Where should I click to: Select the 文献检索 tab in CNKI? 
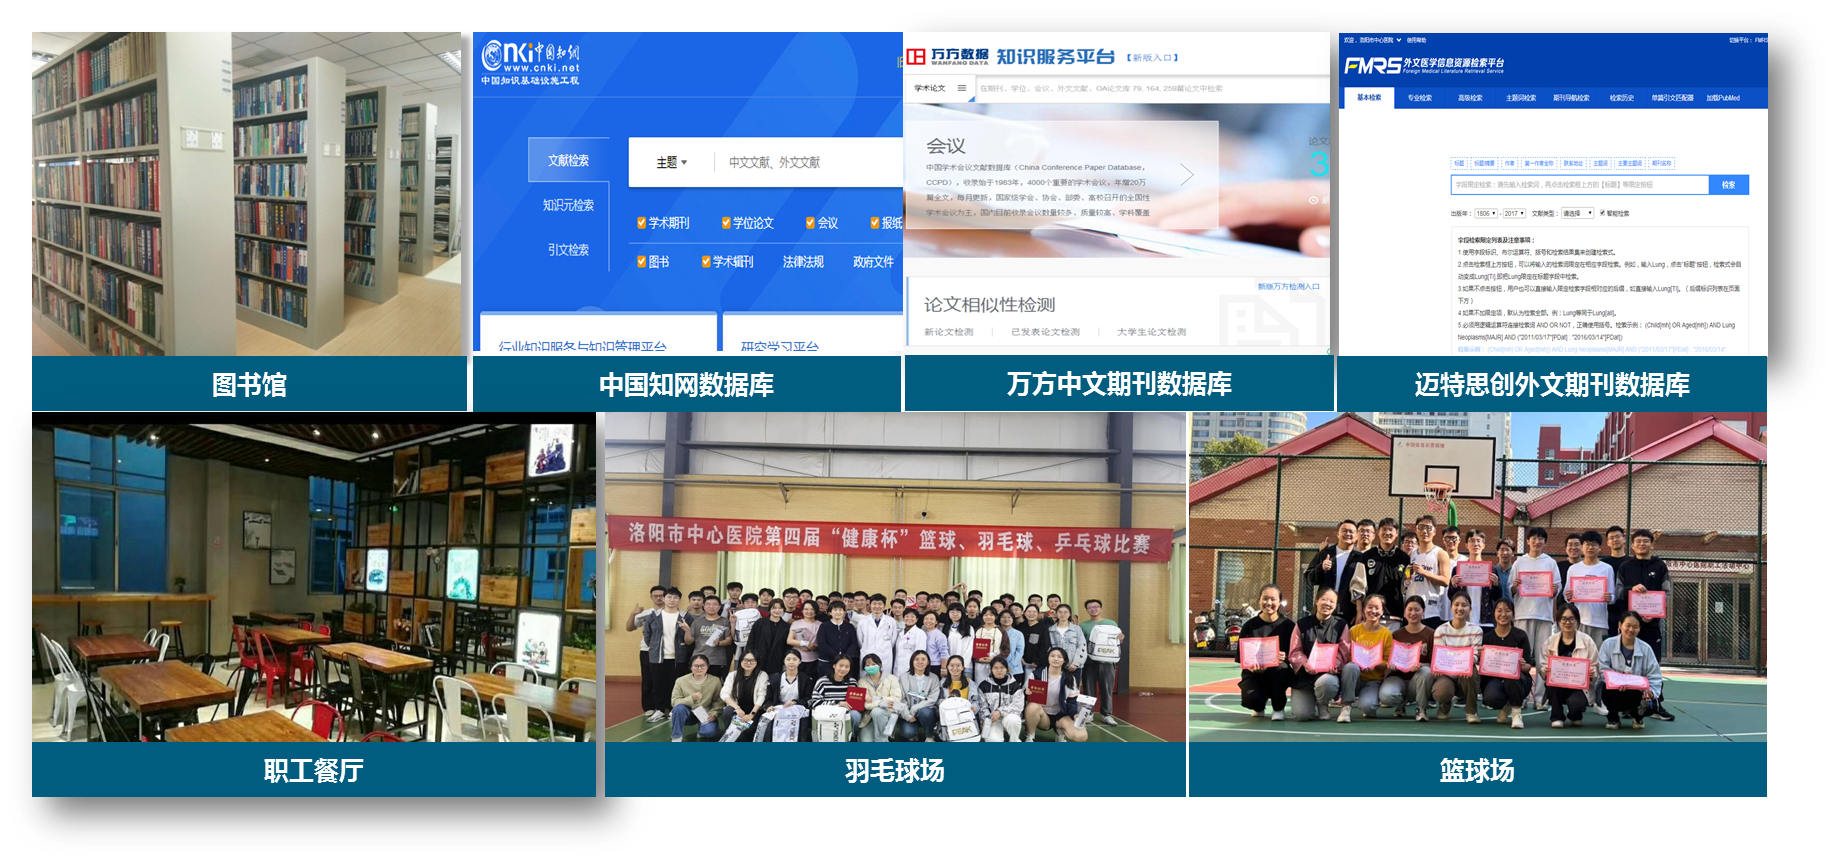(x=568, y=160)
